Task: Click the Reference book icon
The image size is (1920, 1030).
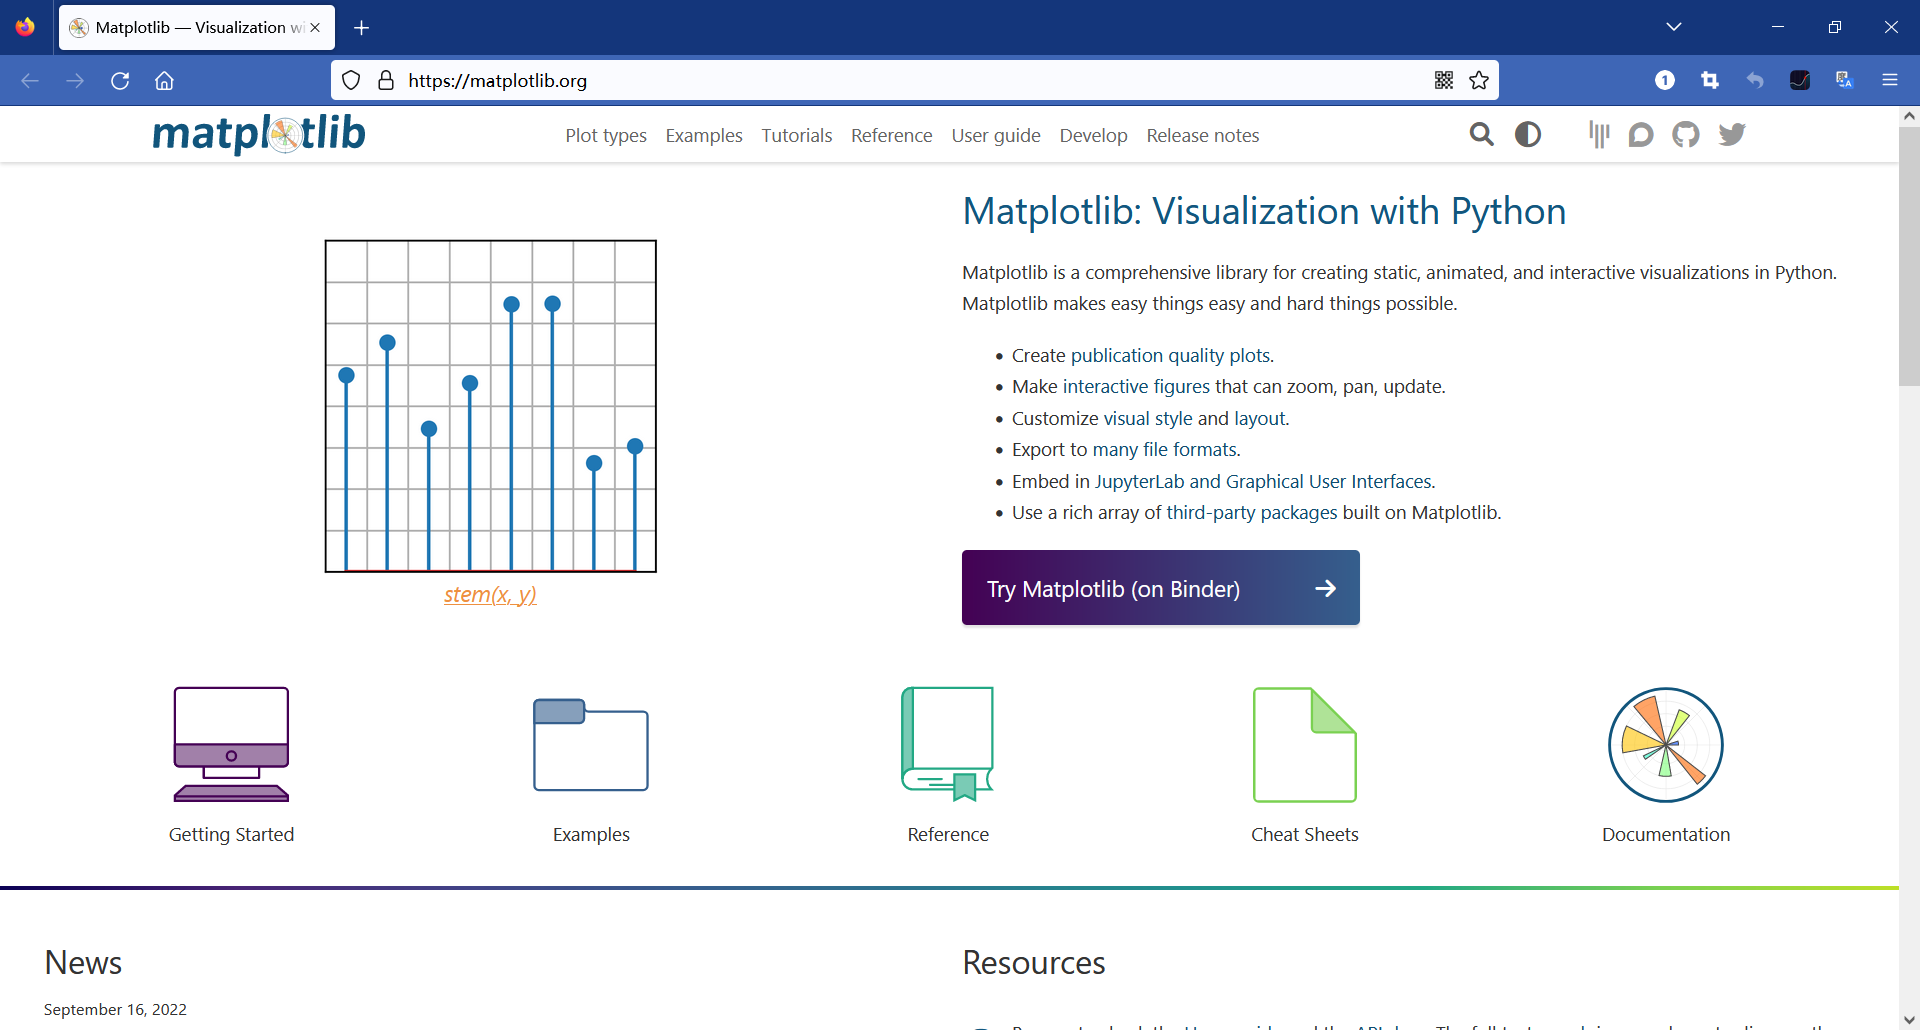Action: tap(948, 744)
